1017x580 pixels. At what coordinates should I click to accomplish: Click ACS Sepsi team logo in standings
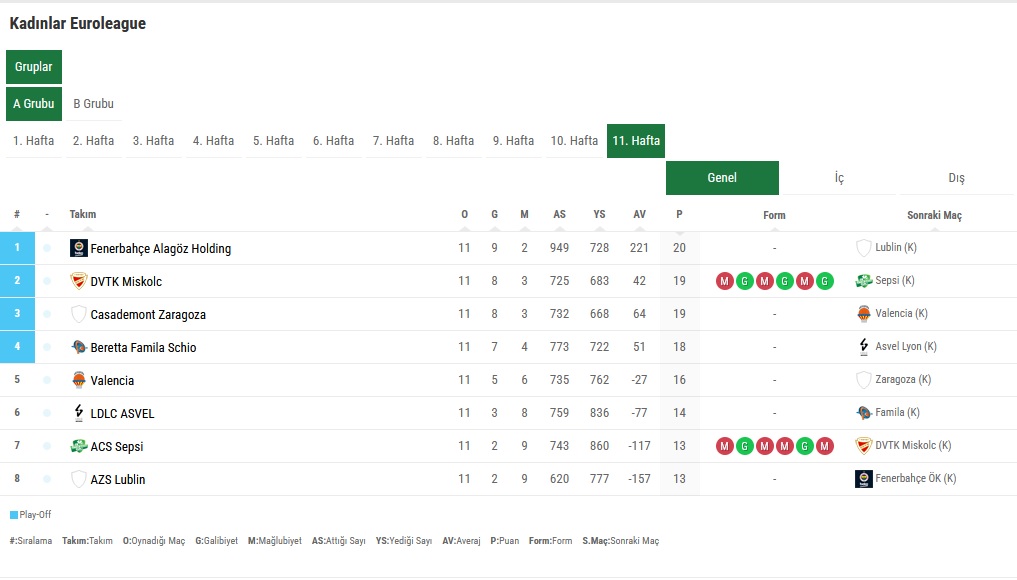[x=79, y=446]
